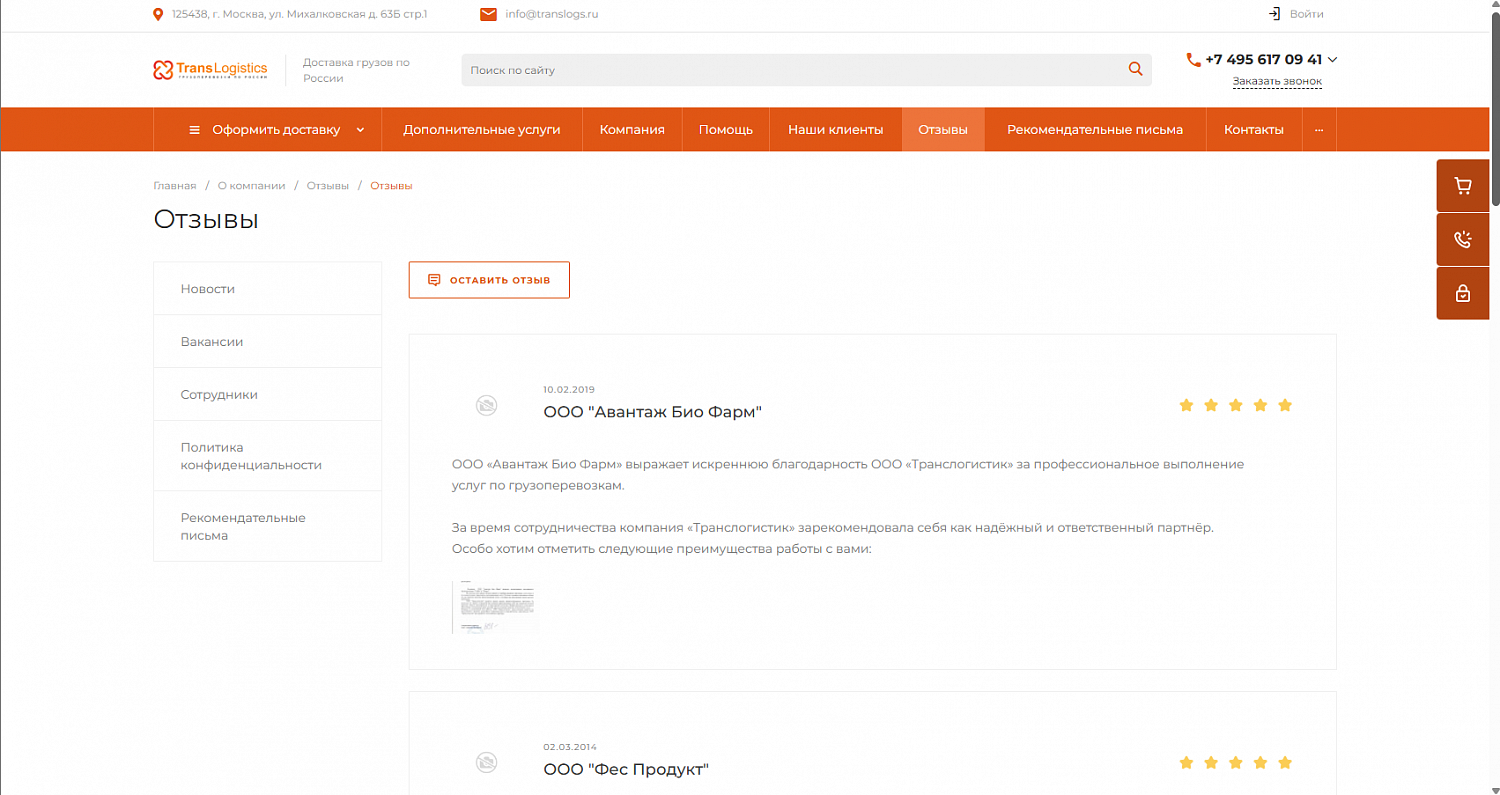The image size is (1500, 795).
Task: Open Дополнительные услуги menu item
Action: click(482, 130)
